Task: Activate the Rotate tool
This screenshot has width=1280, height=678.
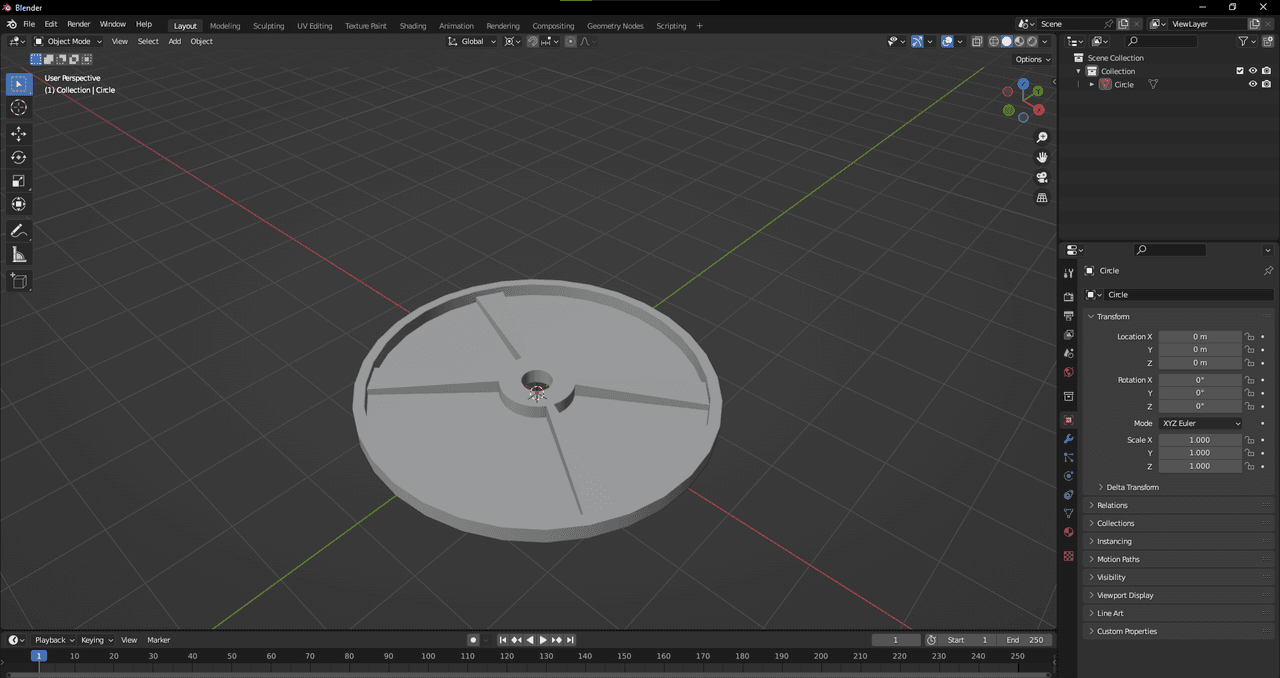Action: 19,157
